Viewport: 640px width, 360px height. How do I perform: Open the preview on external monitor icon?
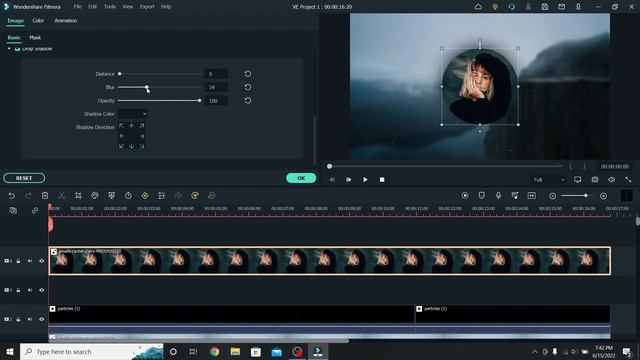[x=578, y=180]
